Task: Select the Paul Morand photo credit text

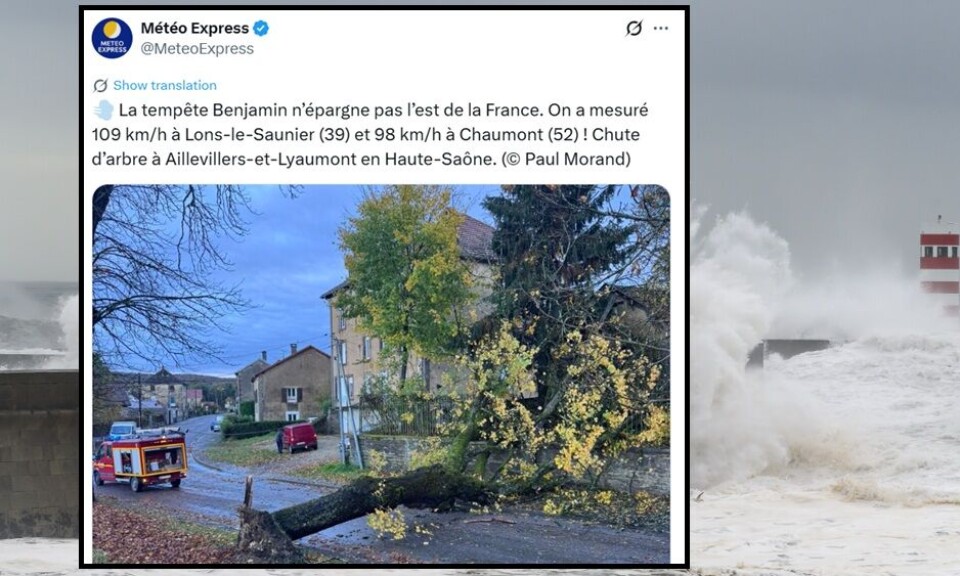Action: click(566, 159)
